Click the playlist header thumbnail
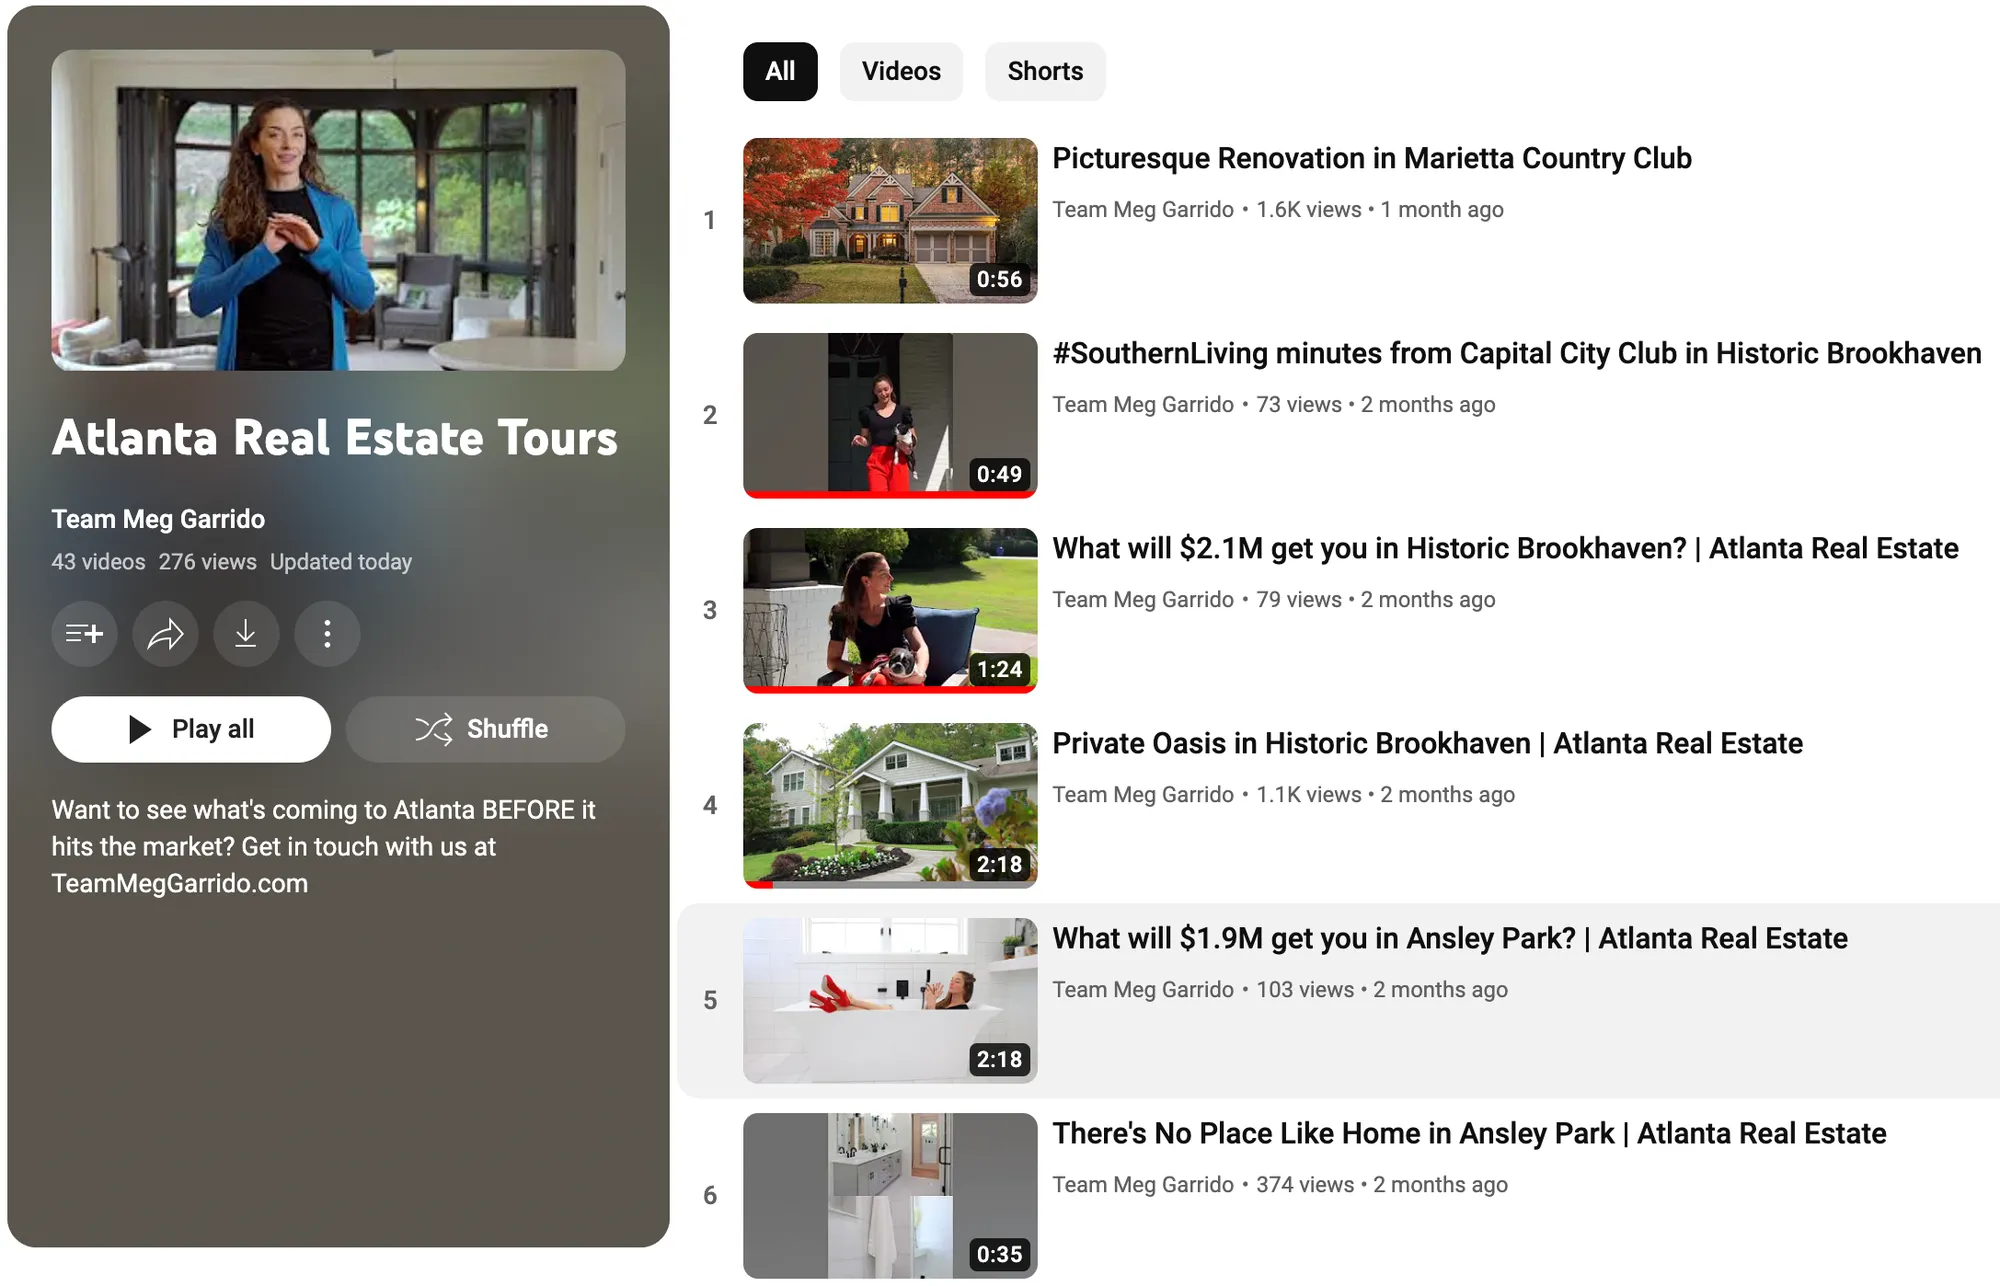Image resolution: width=2000 pixels, height=1286 pixels. pyautogui.click(x=339, y=209)
